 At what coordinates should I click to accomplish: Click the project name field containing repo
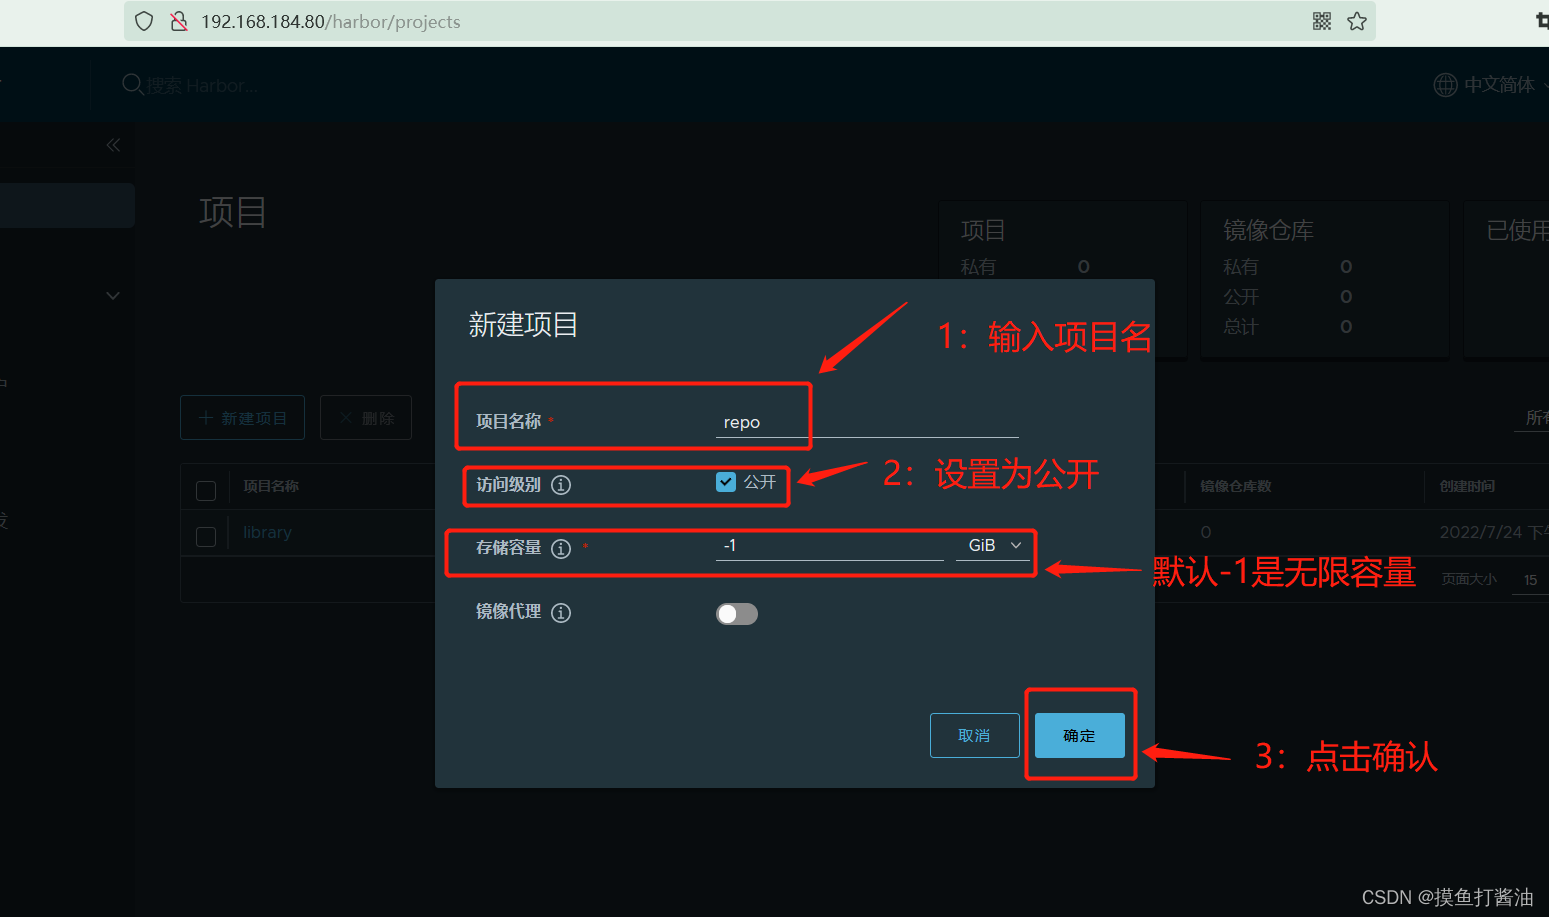point(867,422)
